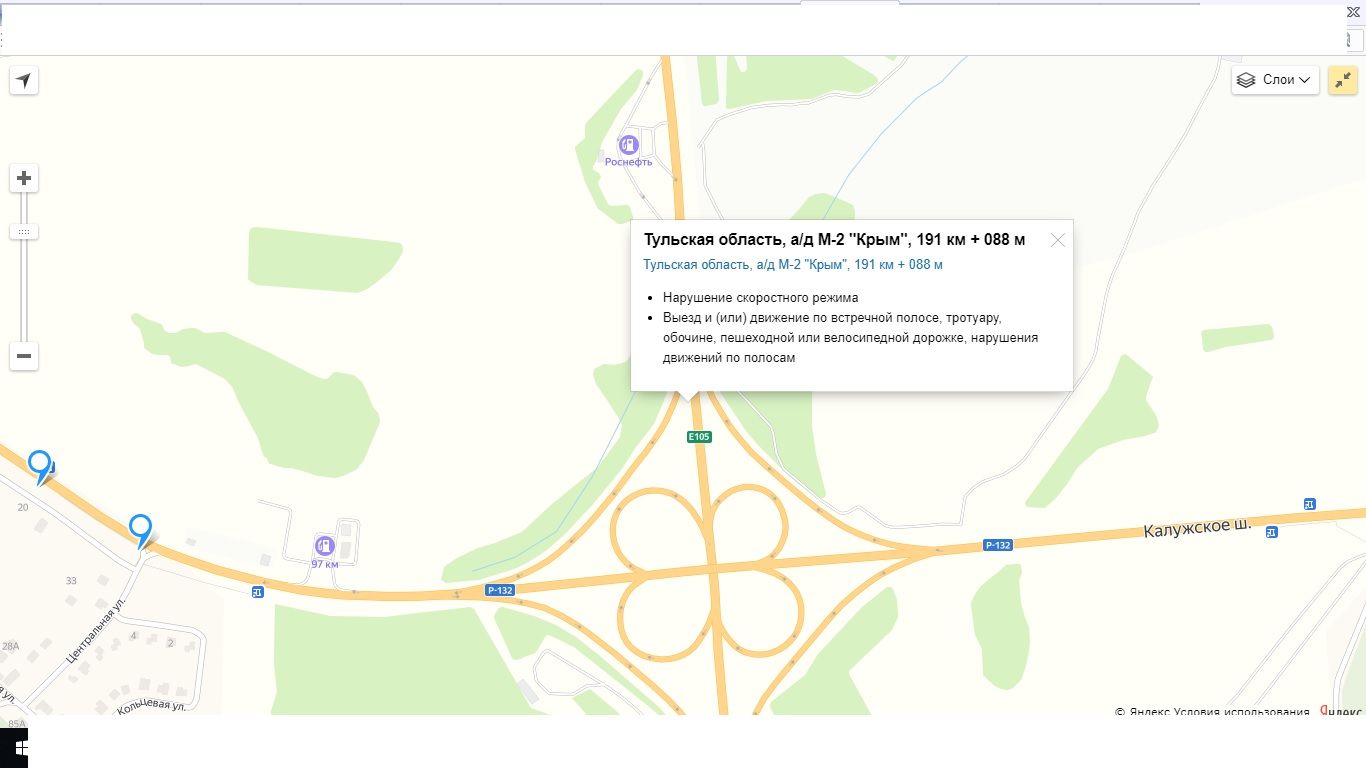The height and width of the screenshot is (768, 1366).
Task: Click the Центральная ул. street label
Action: (98, 631)
